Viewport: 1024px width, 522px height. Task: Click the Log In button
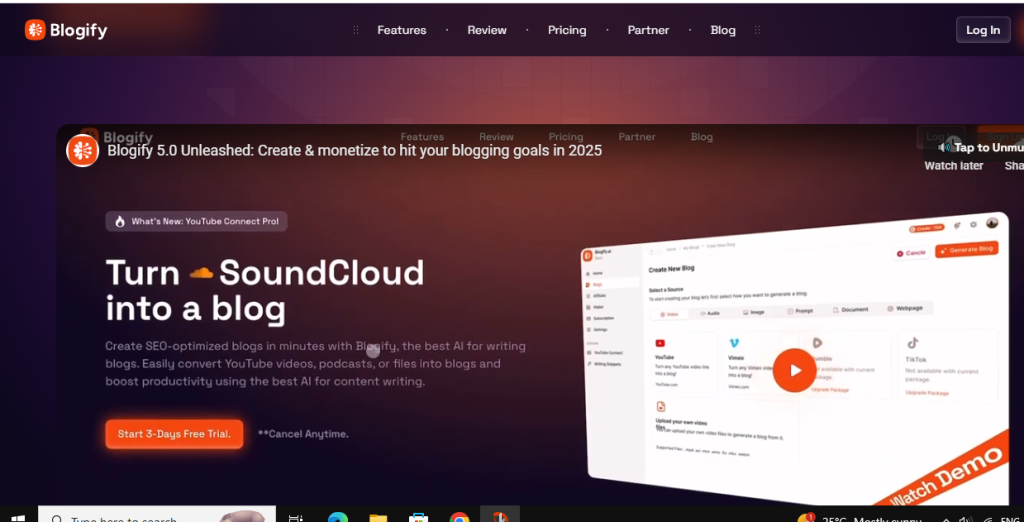[x=983, y=30]
